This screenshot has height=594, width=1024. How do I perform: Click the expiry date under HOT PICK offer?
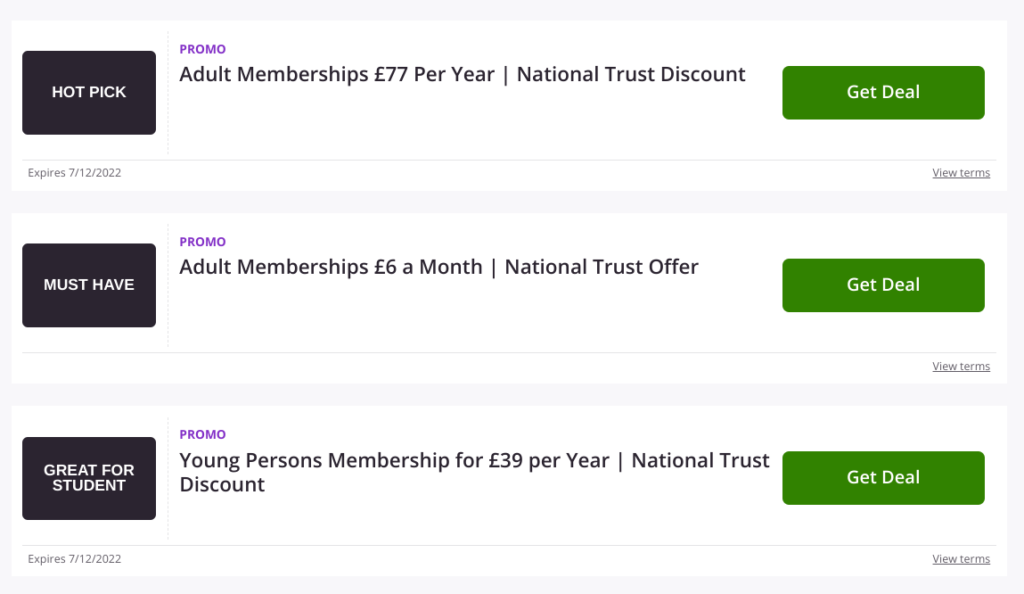pyautogui.click(x=74, y=173)
